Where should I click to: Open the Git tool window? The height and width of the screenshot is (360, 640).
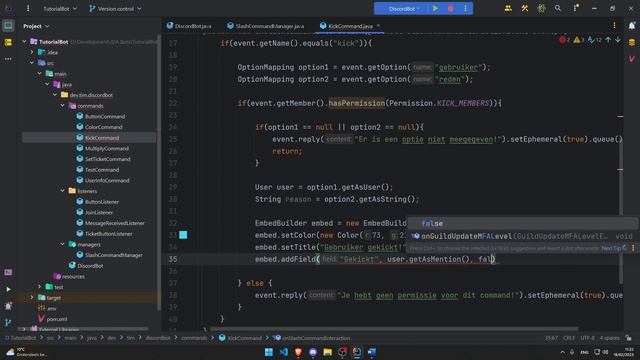8,322
